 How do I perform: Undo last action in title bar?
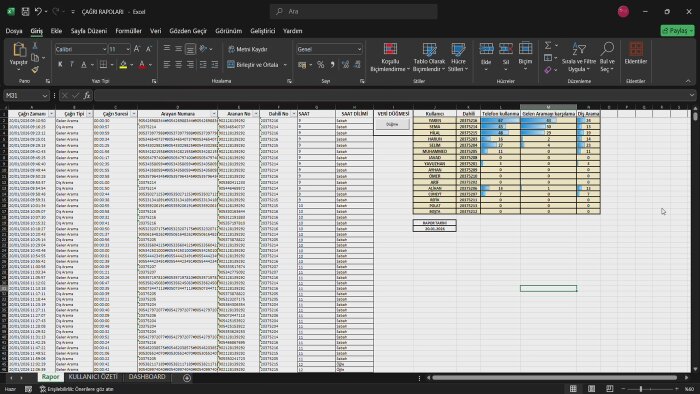(38, 12)
